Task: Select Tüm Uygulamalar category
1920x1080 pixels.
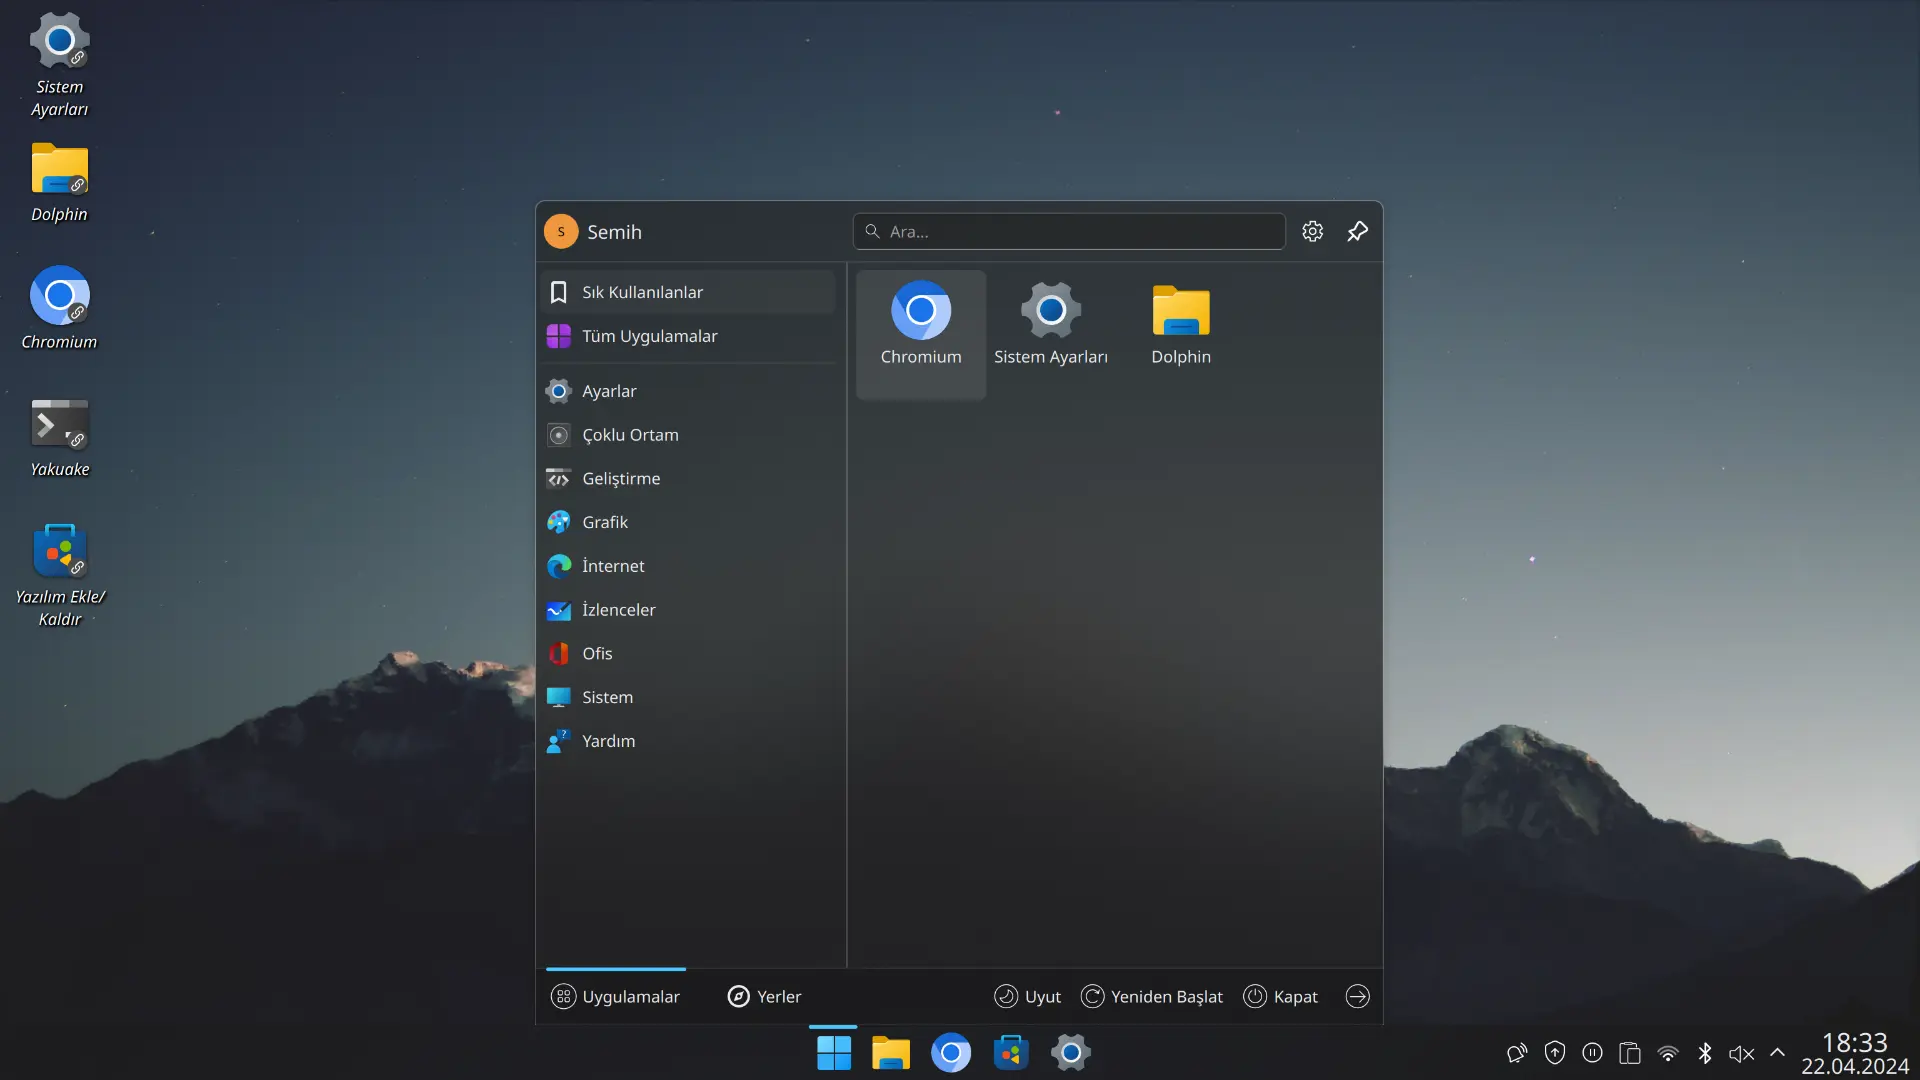Action: pyautogui.click(x=688, y=336)
